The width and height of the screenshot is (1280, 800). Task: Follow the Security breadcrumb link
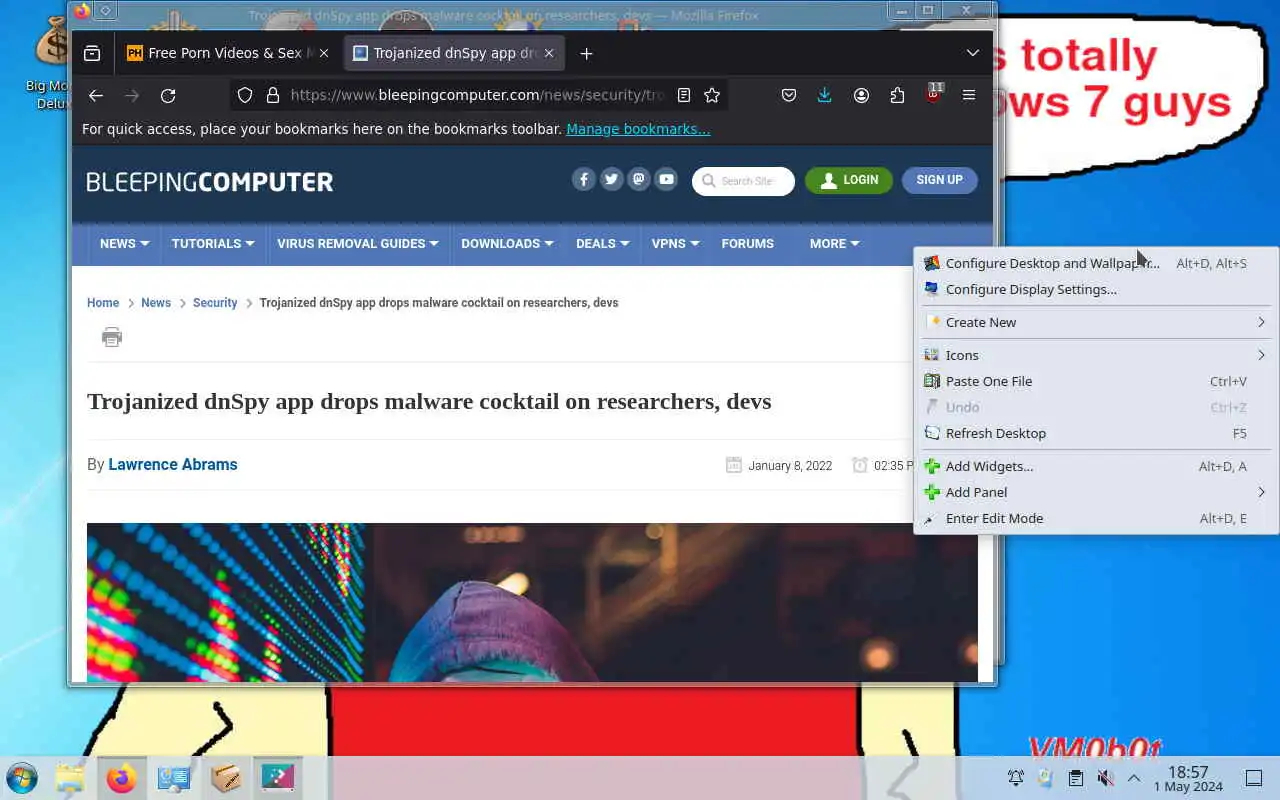click(215, 303)
